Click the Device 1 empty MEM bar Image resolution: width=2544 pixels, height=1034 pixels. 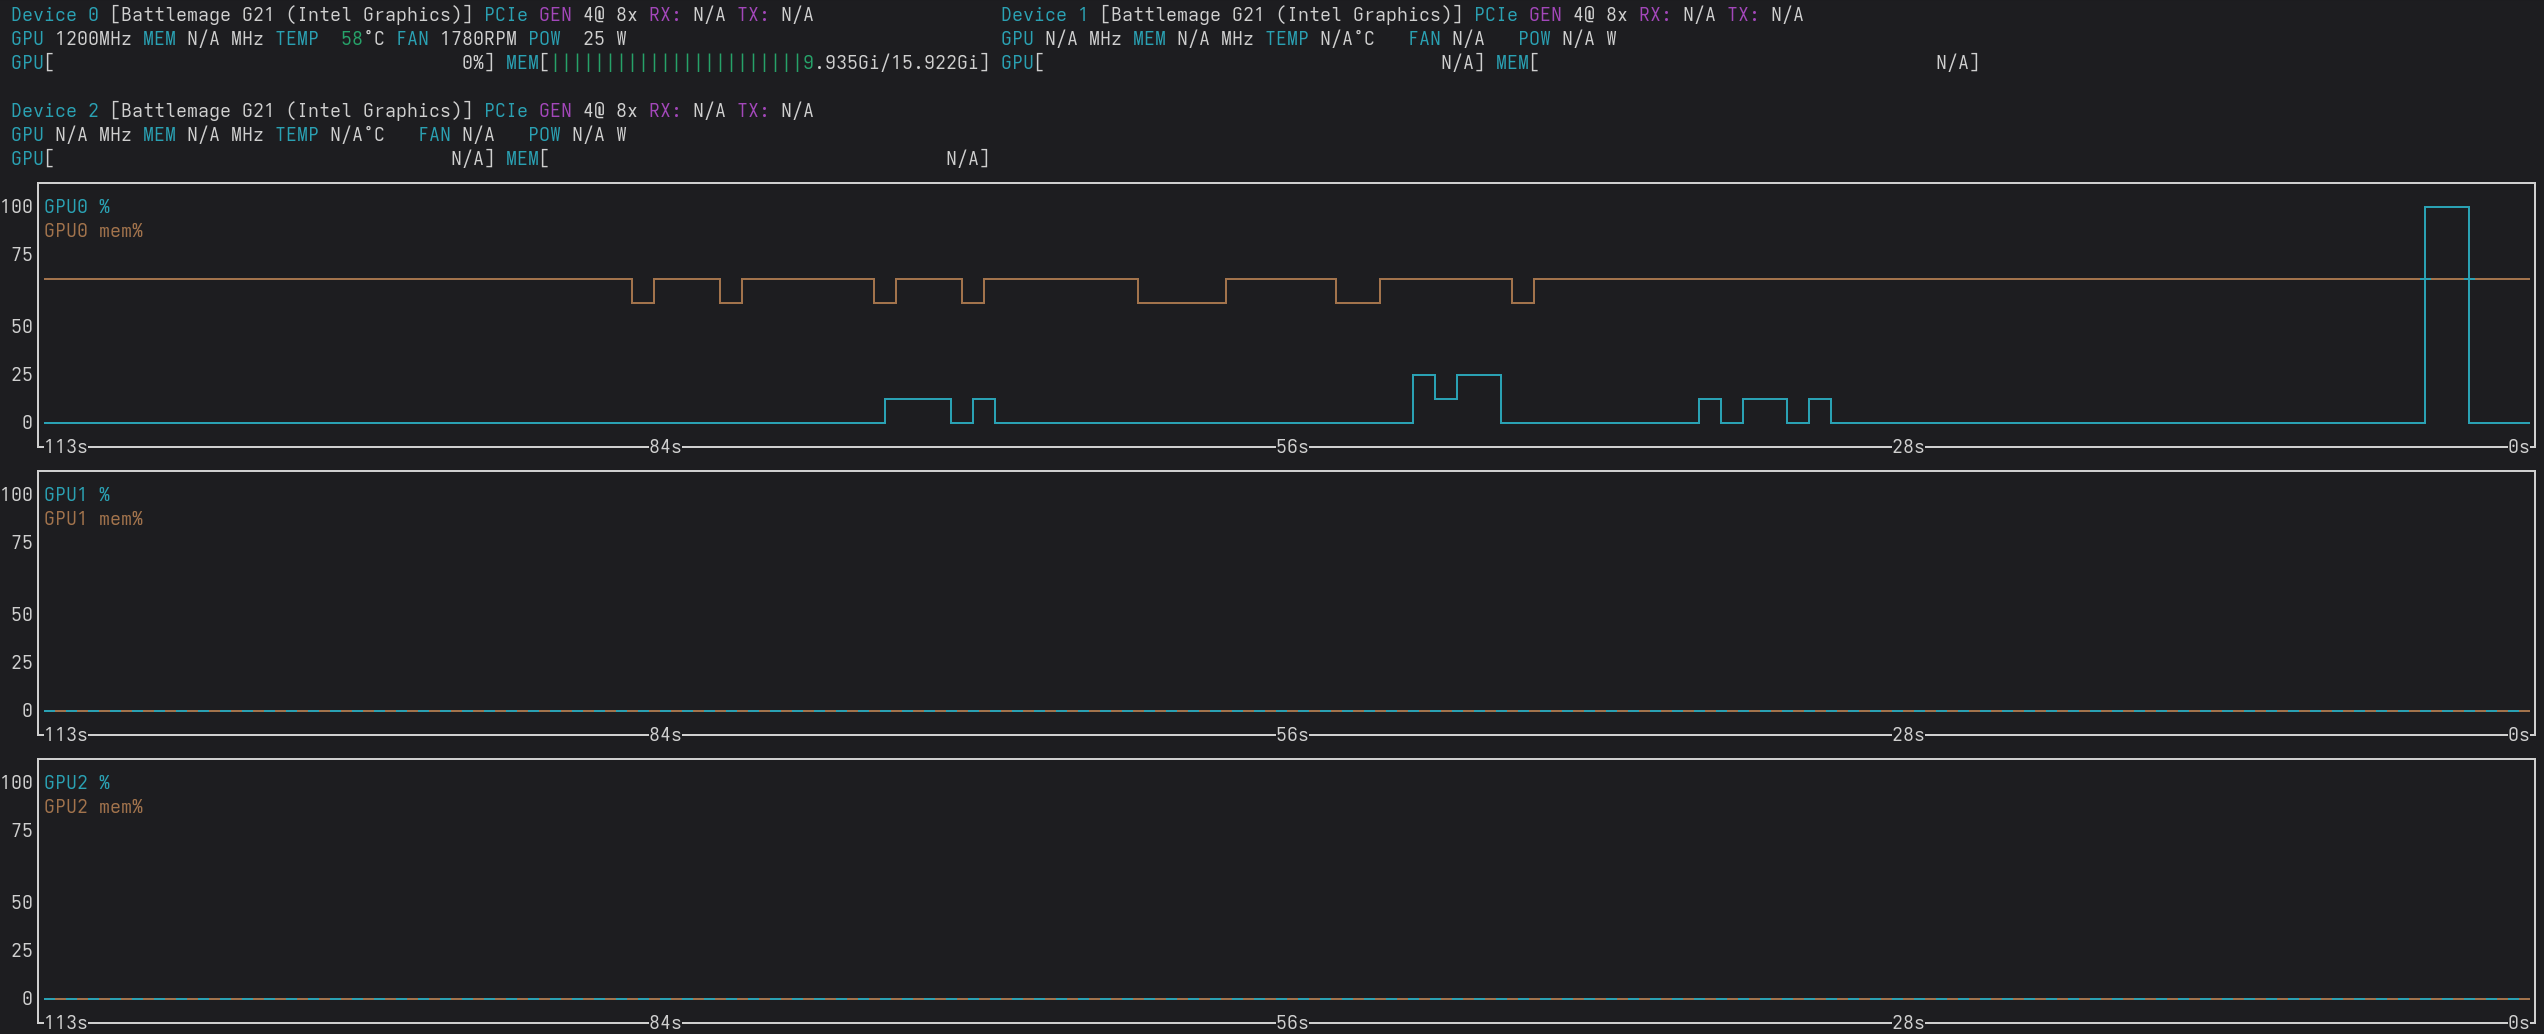tap(1735, 63)
